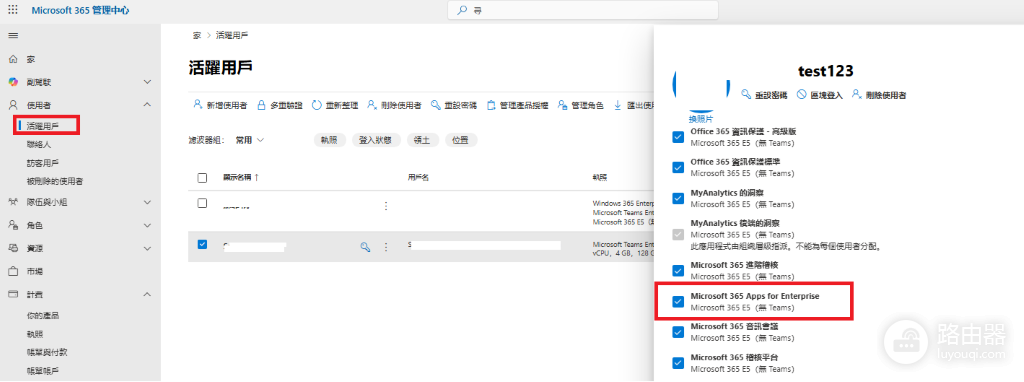Viewport: 1024px width, 382px height.
Task: Uncheck Microsoft 365 音訊會議 checkbox
Action: pos(678,332)
